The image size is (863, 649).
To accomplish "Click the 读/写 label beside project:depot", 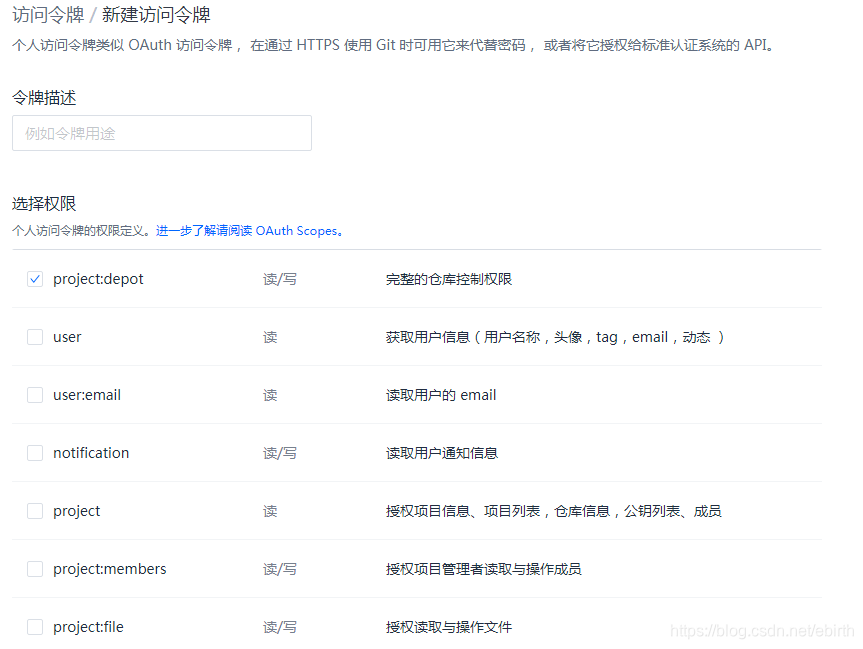I will (279, 278).
